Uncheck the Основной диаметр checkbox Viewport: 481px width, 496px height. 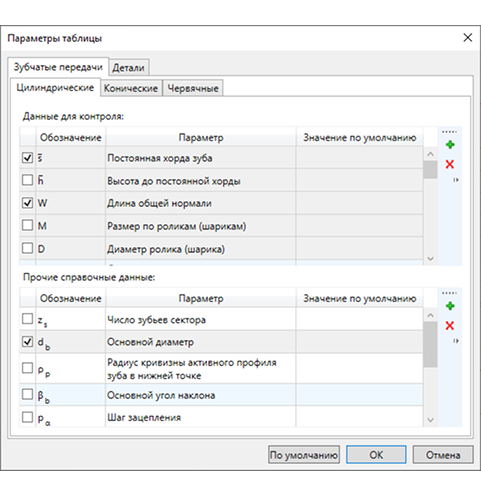pos(27,342)
